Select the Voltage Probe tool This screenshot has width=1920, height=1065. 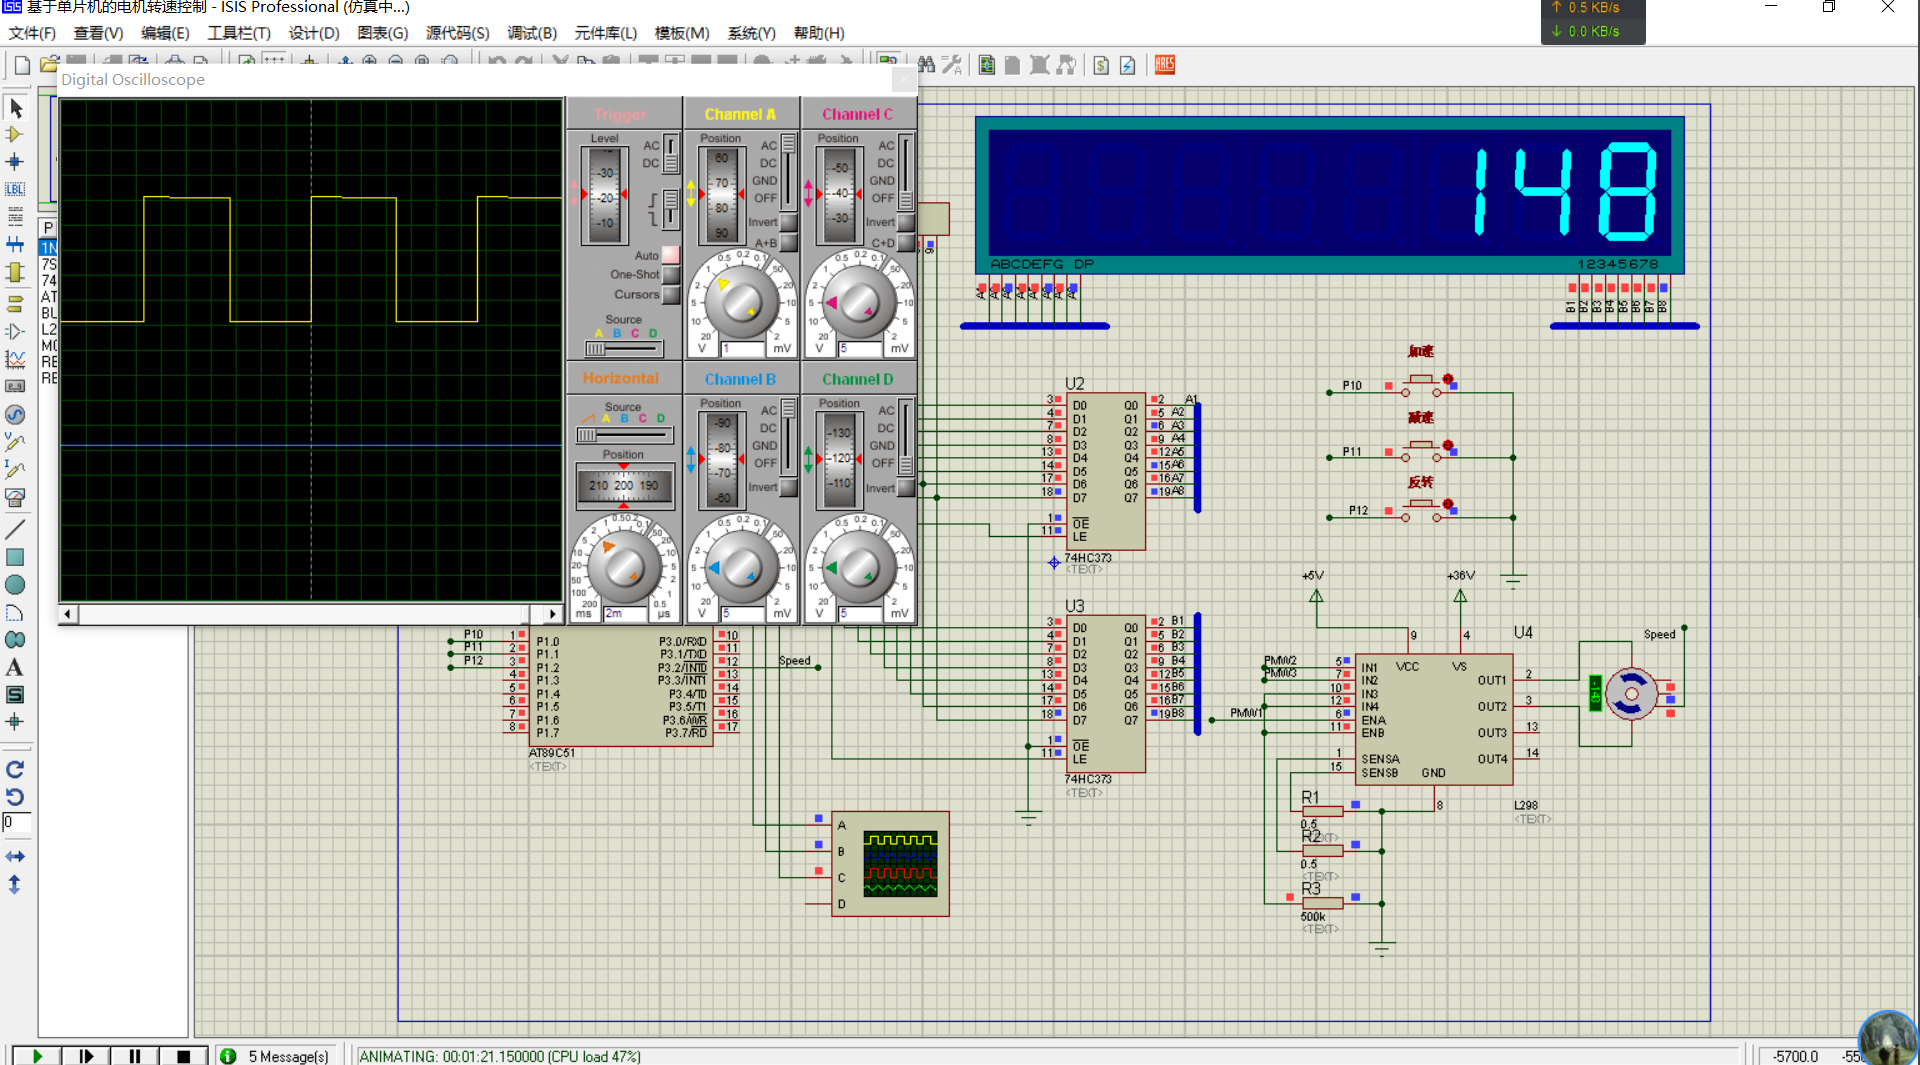point(15,441)
